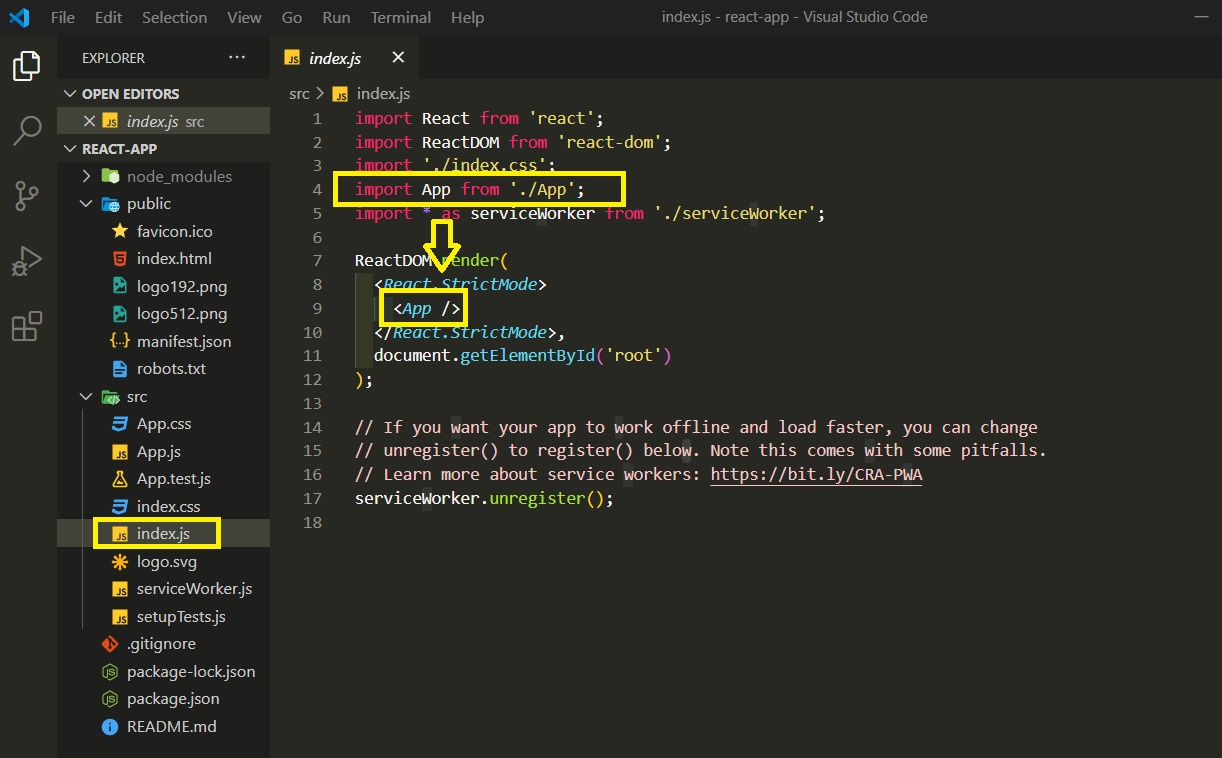Open Explorer more actions ellipsis

click(237, 58)
